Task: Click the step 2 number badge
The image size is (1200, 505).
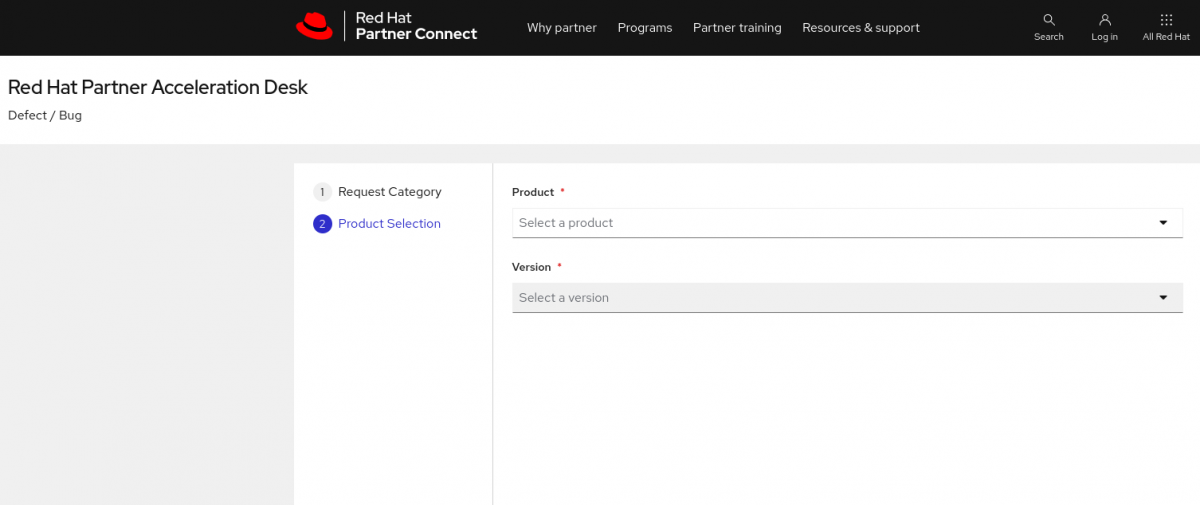Action: [x=322, y=224]
